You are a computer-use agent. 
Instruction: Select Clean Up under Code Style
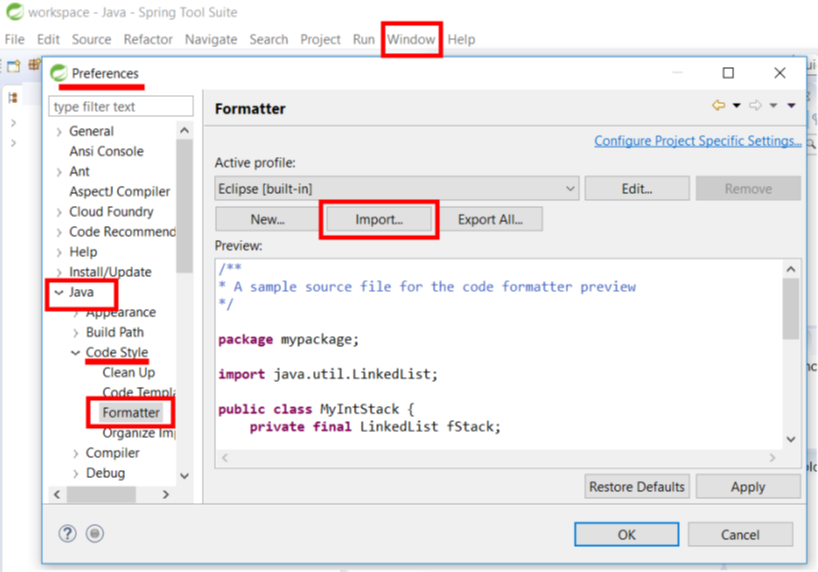click(x=128, y=373)
